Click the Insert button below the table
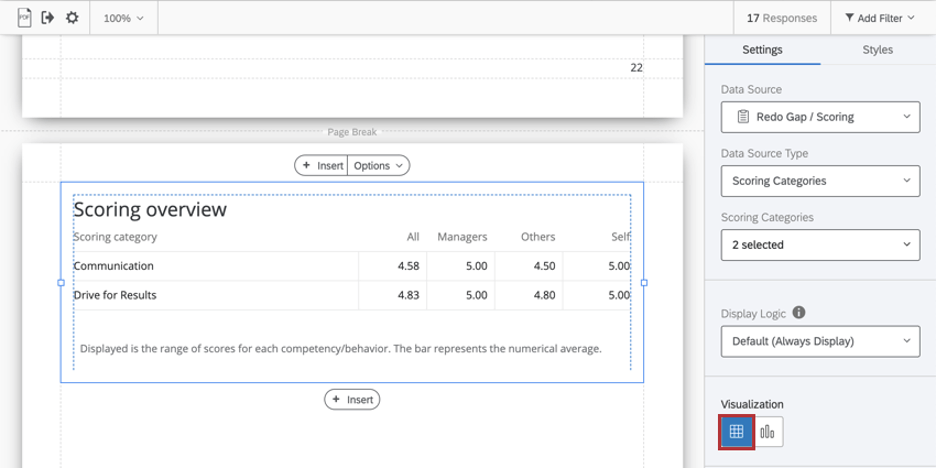 (352, 400)
